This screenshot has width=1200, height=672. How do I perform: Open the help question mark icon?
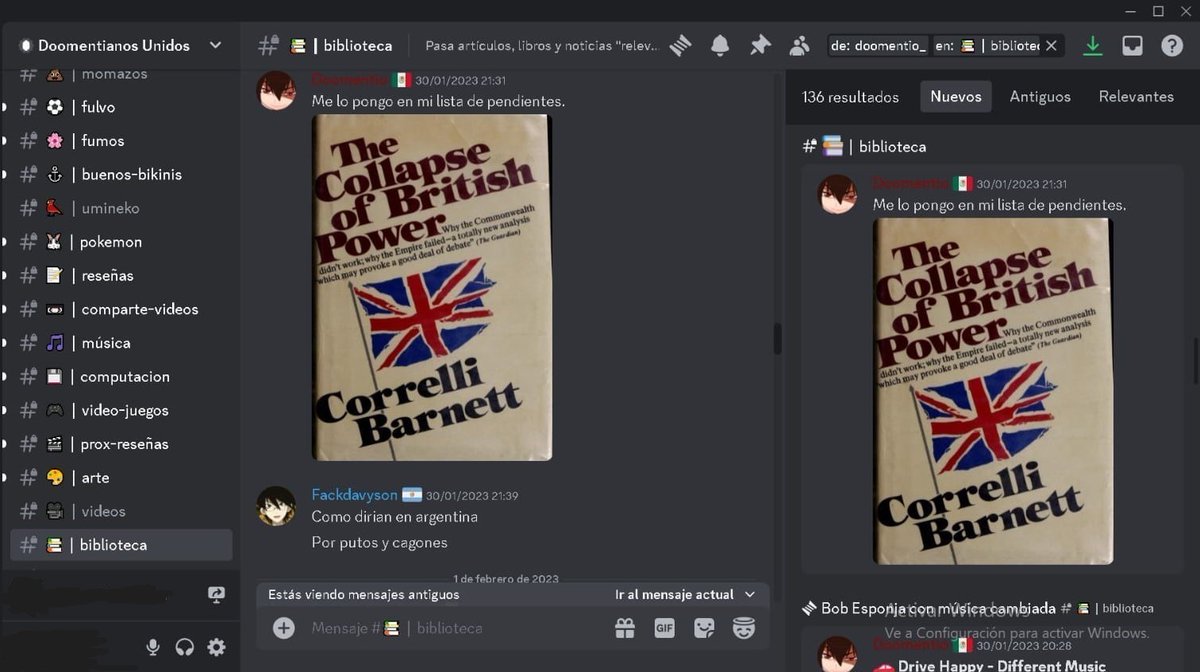(x=1172, y=45)
